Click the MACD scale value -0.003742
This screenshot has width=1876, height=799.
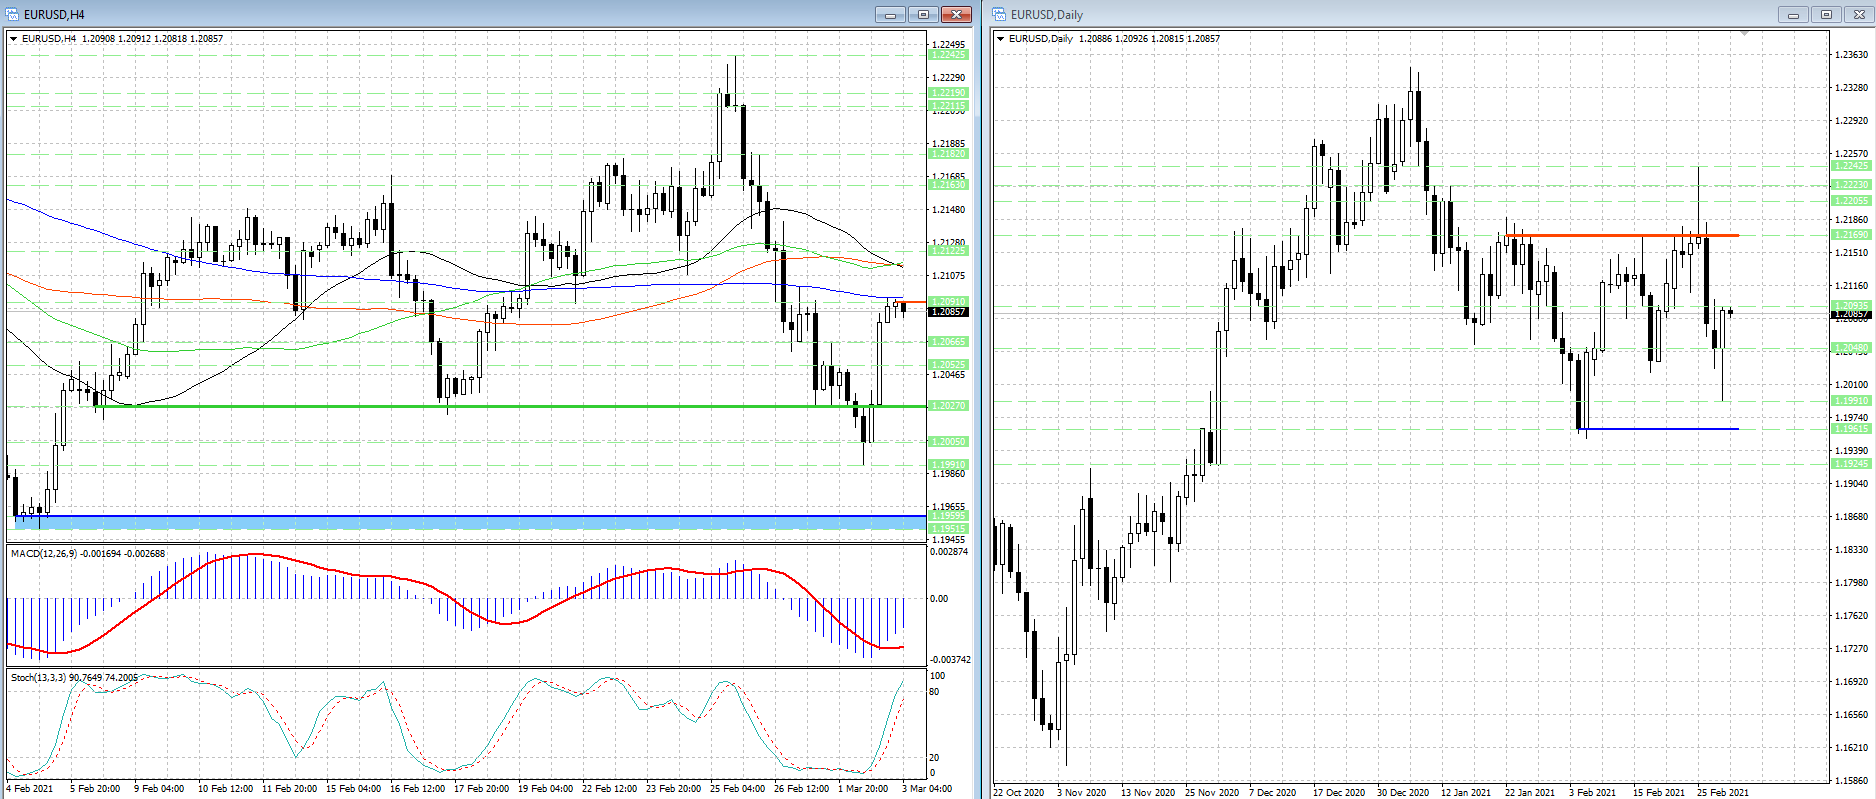coord(950,660)
